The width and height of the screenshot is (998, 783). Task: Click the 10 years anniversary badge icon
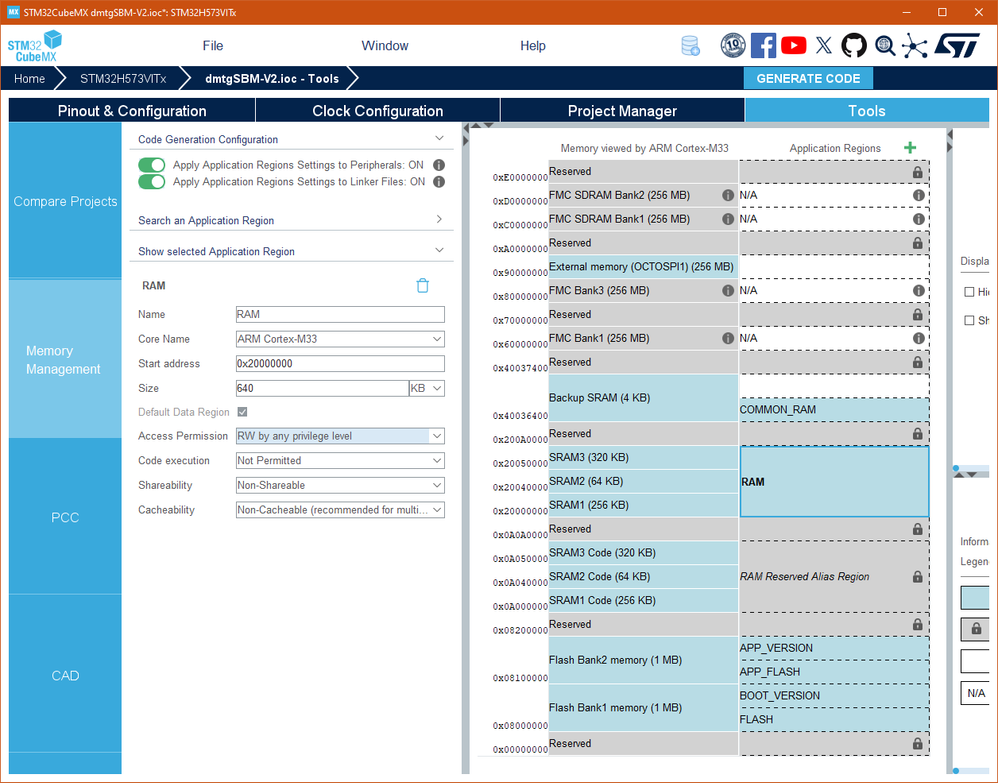(x=733, y=46)
